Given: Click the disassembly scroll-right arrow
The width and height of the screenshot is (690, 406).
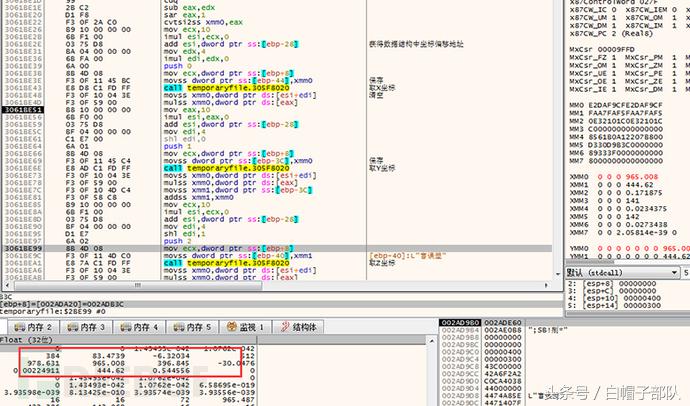Looking at the screenshot, I should point(546,285).
